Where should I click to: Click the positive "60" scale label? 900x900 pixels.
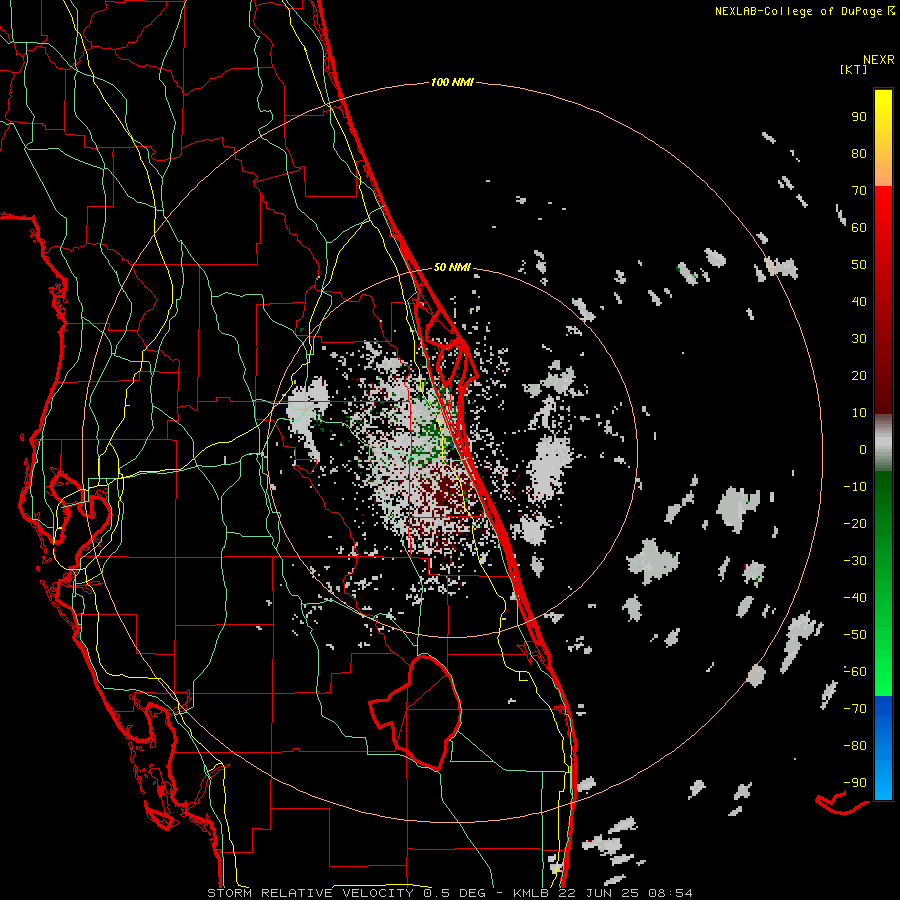(x=859, y=227)
